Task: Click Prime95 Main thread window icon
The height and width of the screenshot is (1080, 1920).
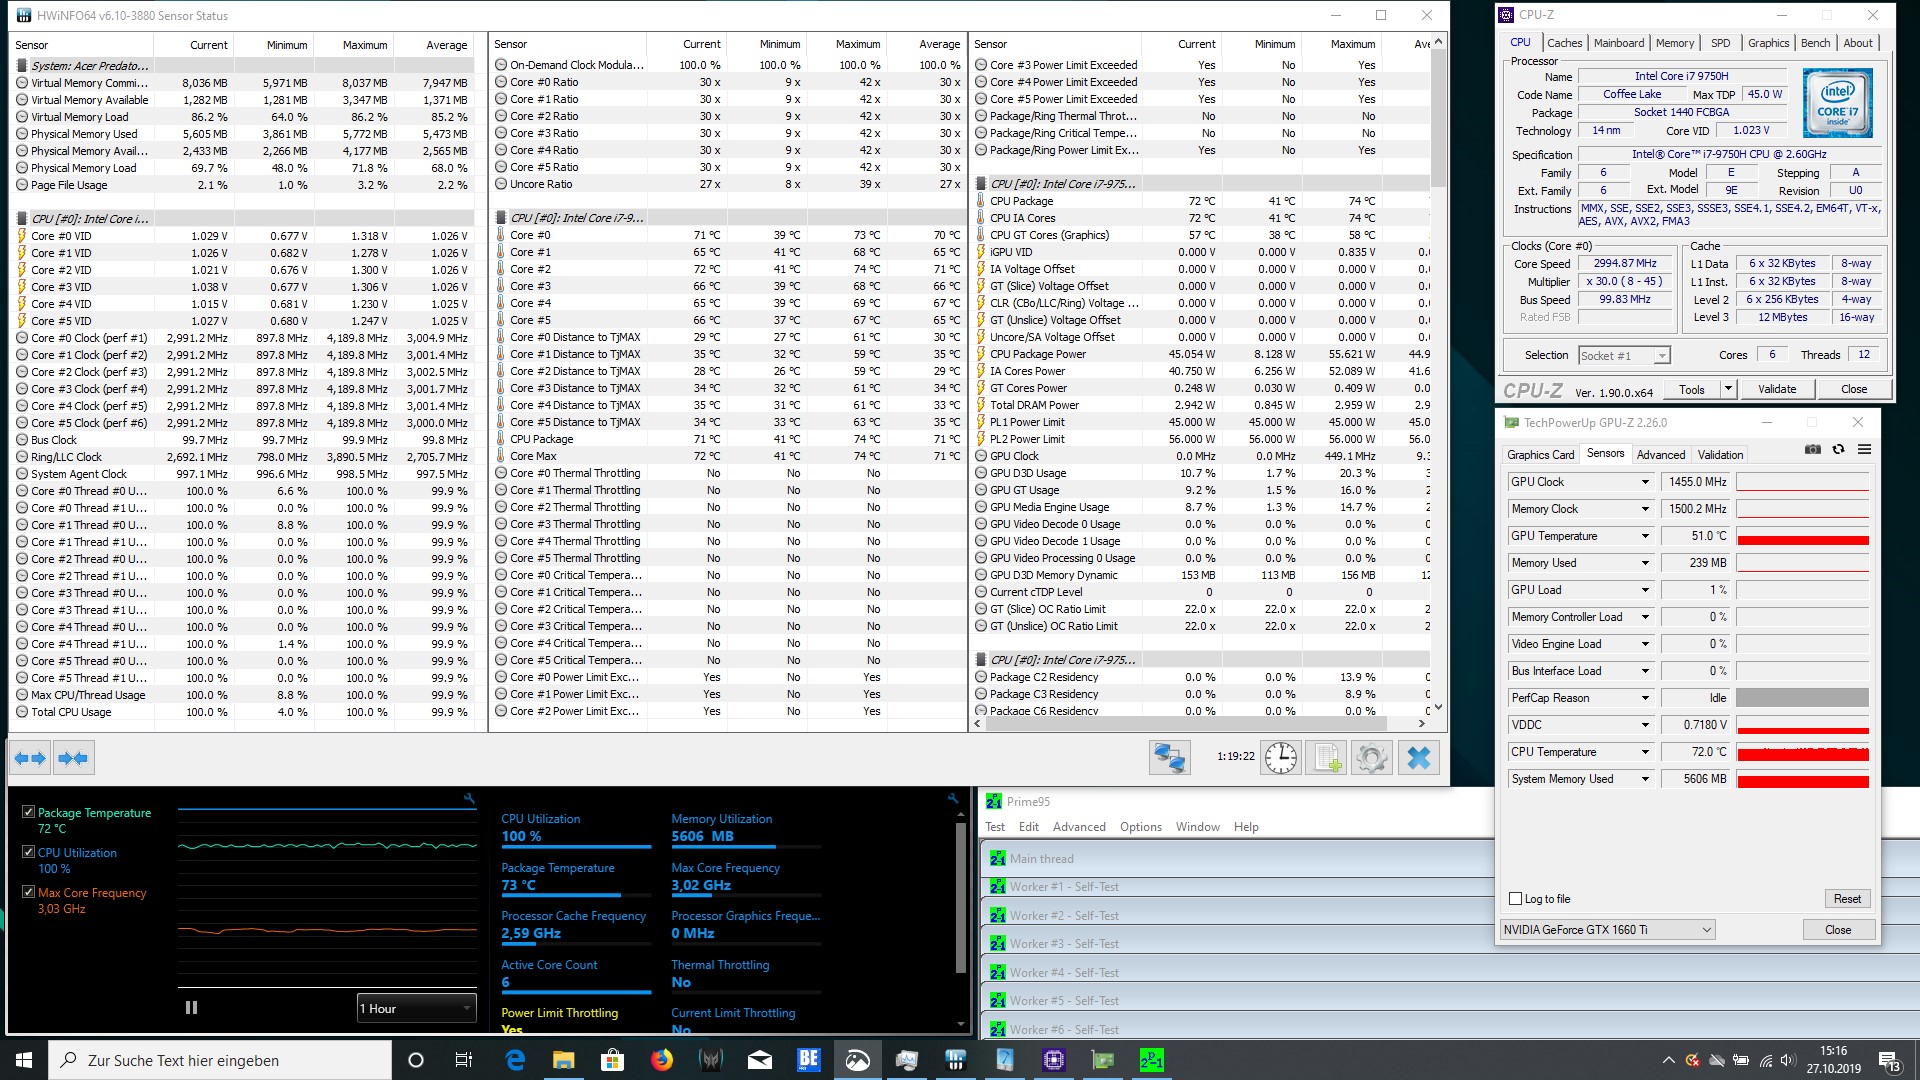Action: pos(998,858)
